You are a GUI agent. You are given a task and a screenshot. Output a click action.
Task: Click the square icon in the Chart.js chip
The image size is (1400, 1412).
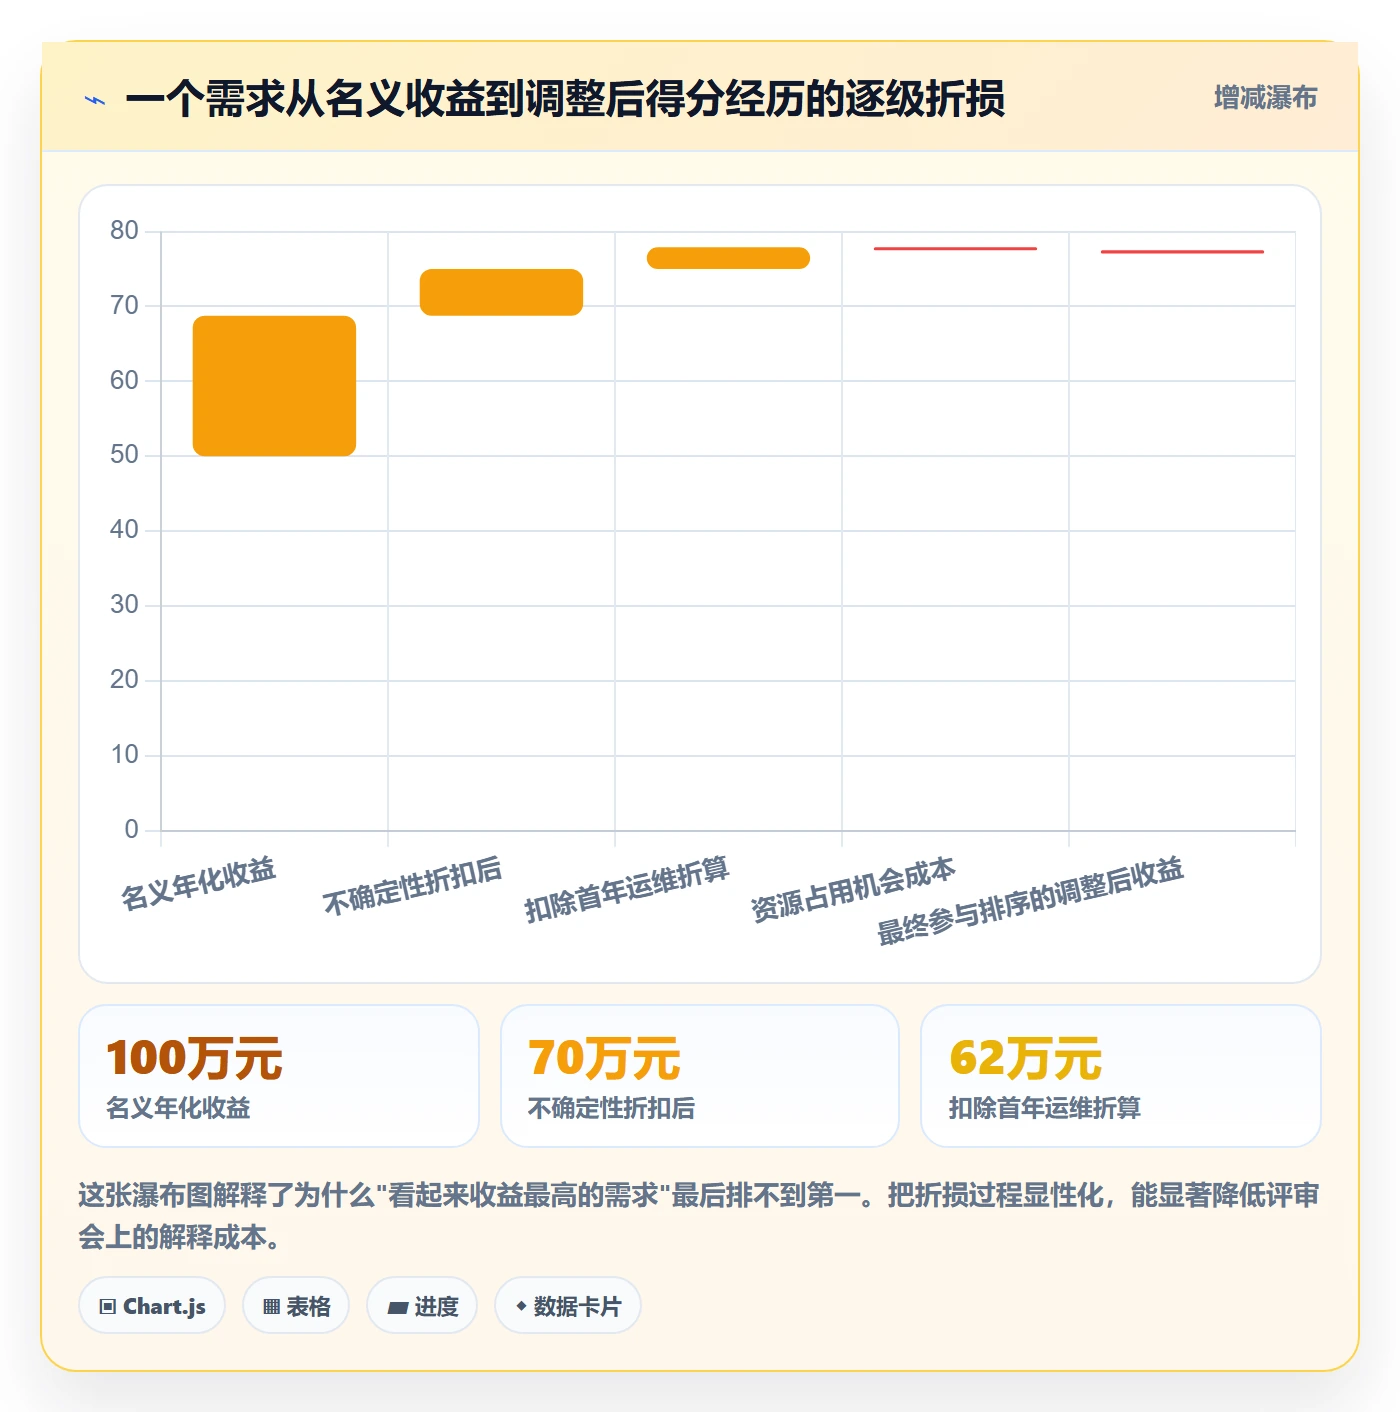[108, 1306]
